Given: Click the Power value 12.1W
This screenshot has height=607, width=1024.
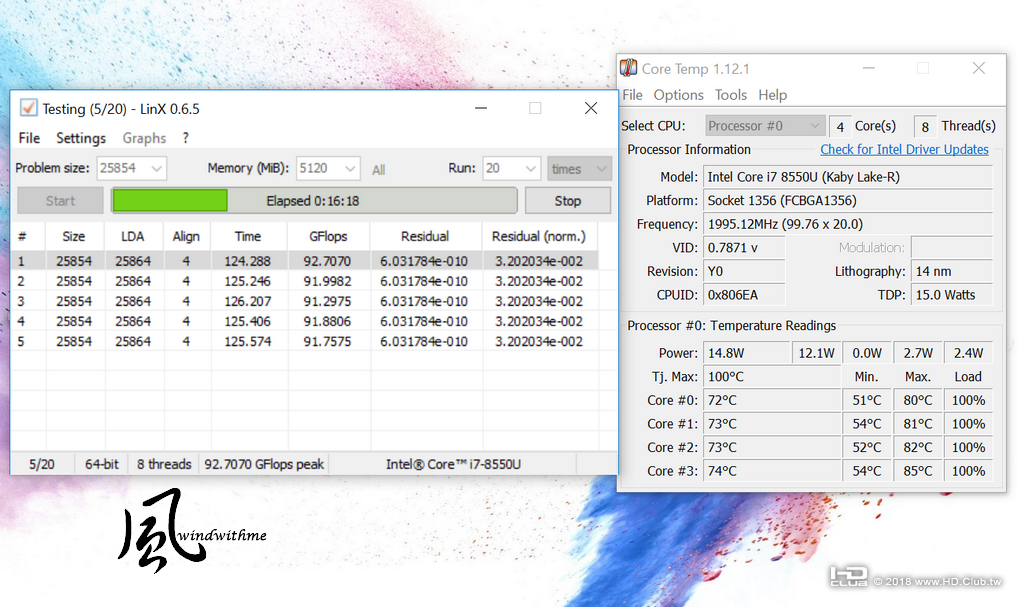Looking at the screenshot, I should coord(816,353).
